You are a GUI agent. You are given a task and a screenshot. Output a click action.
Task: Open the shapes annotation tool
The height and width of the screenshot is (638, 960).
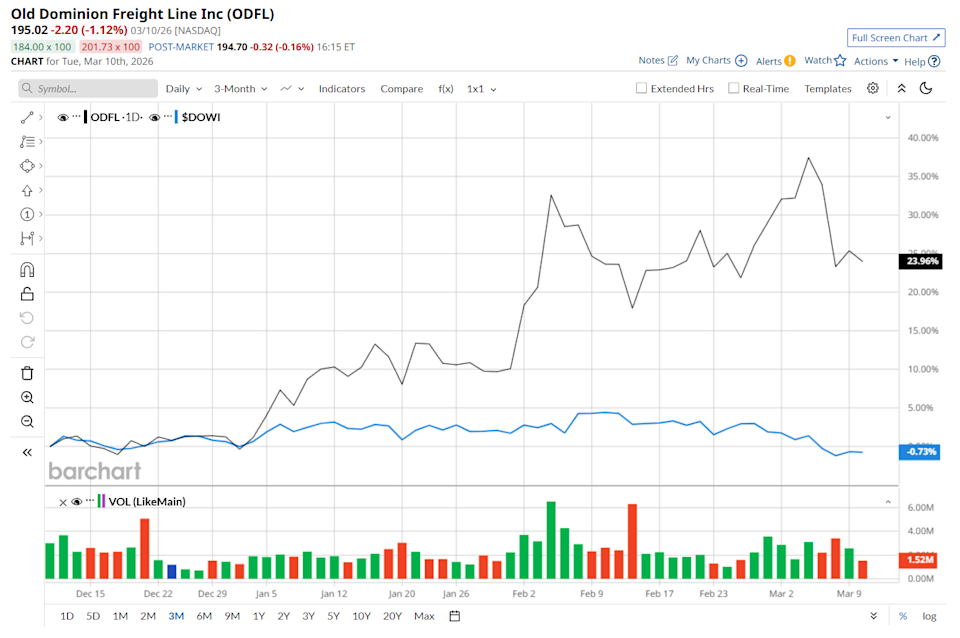click(x=27, y=166)
